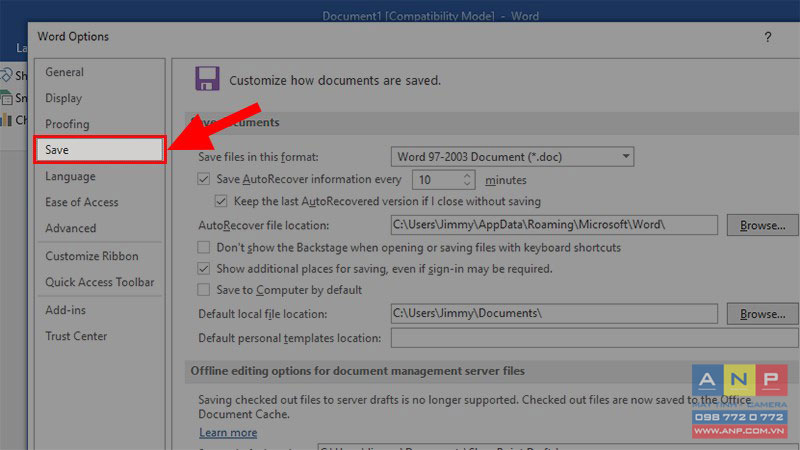Screen dimensions: 800x450
Task: Go to Proofing options
Action: (100, 124)
